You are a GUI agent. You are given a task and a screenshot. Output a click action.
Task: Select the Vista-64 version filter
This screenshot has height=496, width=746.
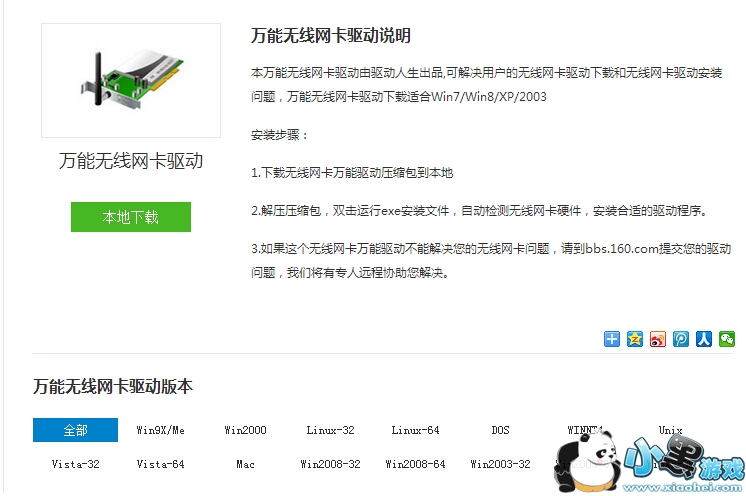pyautogui.click(x=160, y=464)
